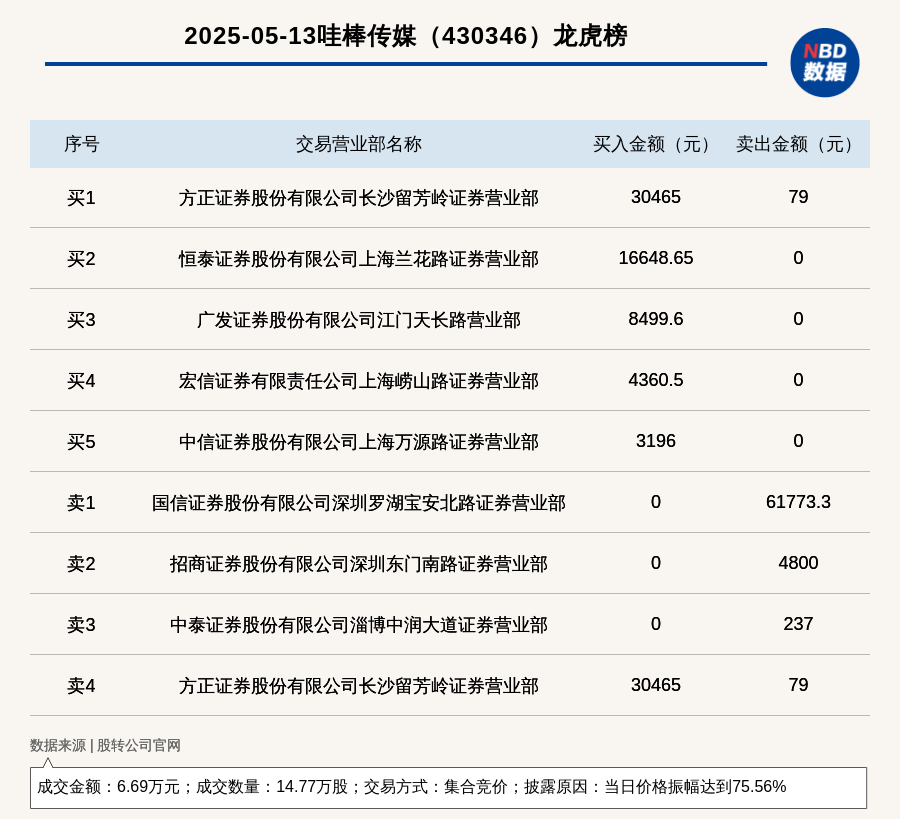Screen dimensions: 900x819
Task: Click the NBD数据 round logo
Action: (x=824, y=63)
